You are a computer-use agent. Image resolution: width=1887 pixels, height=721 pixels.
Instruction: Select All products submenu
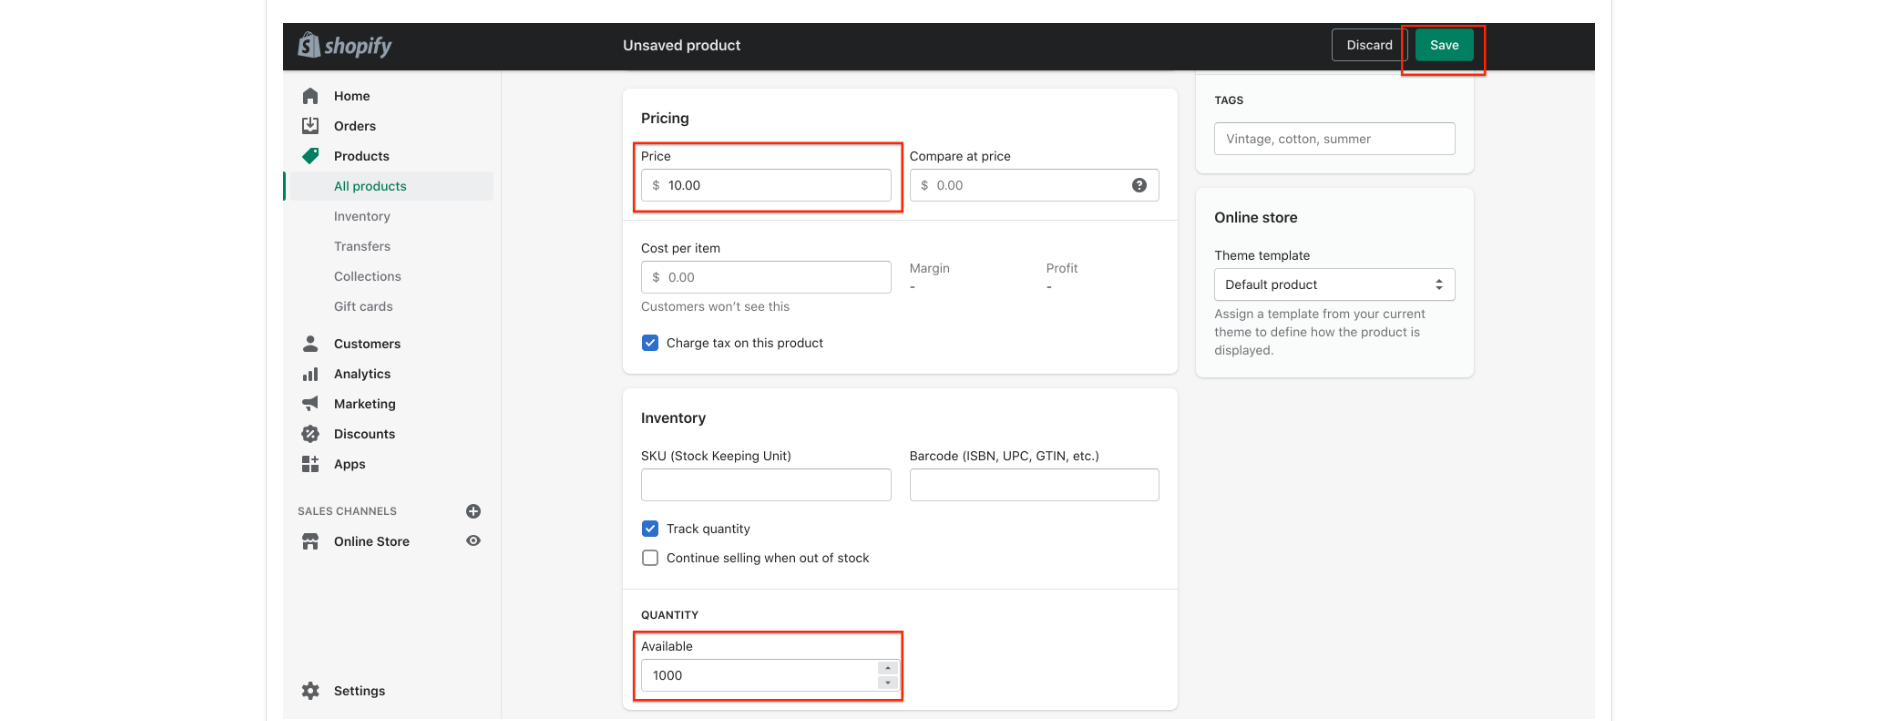click(370, 186)
